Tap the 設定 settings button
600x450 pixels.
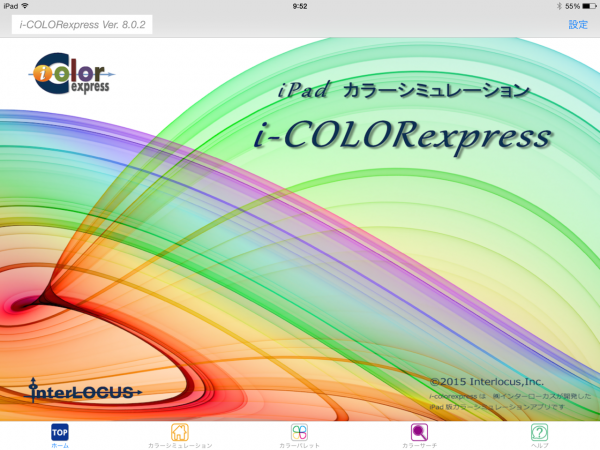point(578,25)
